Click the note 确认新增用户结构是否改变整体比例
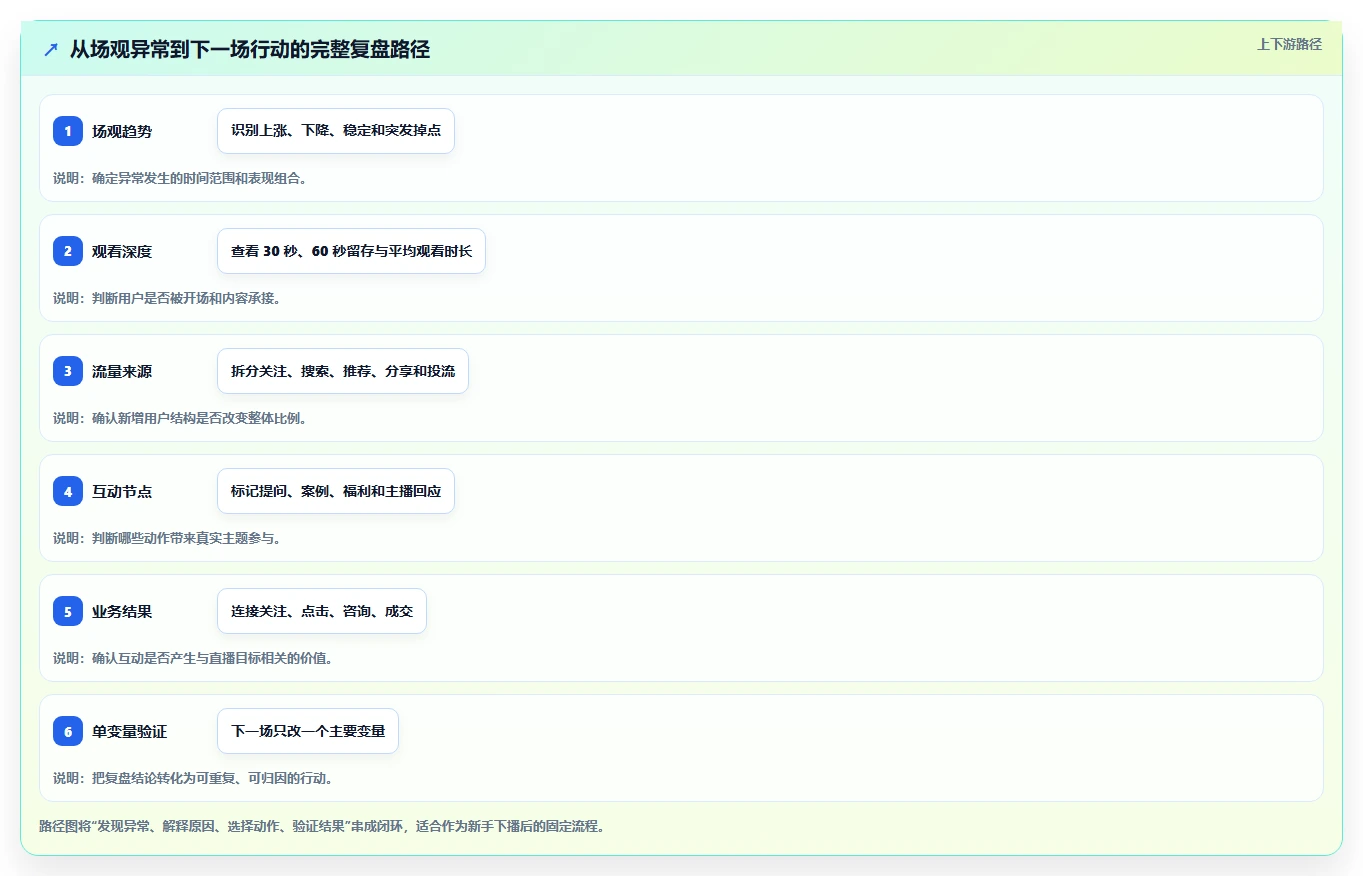 [179, 418]
